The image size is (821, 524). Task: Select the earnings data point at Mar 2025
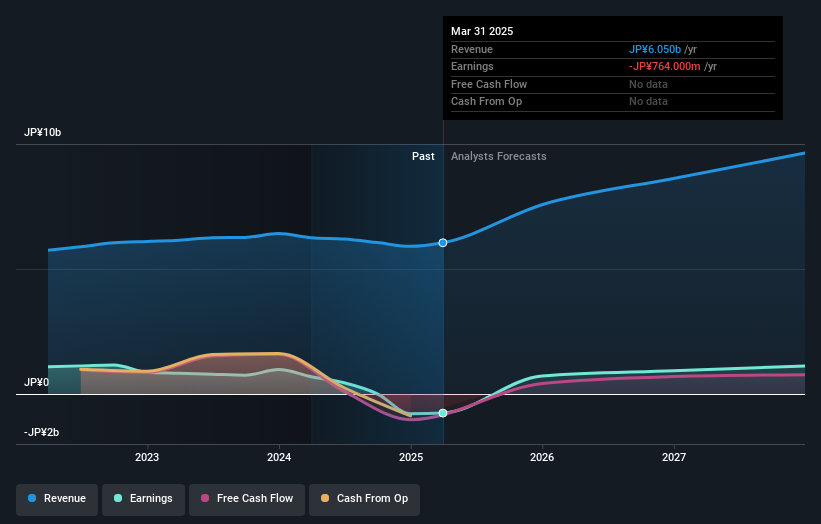443,413
